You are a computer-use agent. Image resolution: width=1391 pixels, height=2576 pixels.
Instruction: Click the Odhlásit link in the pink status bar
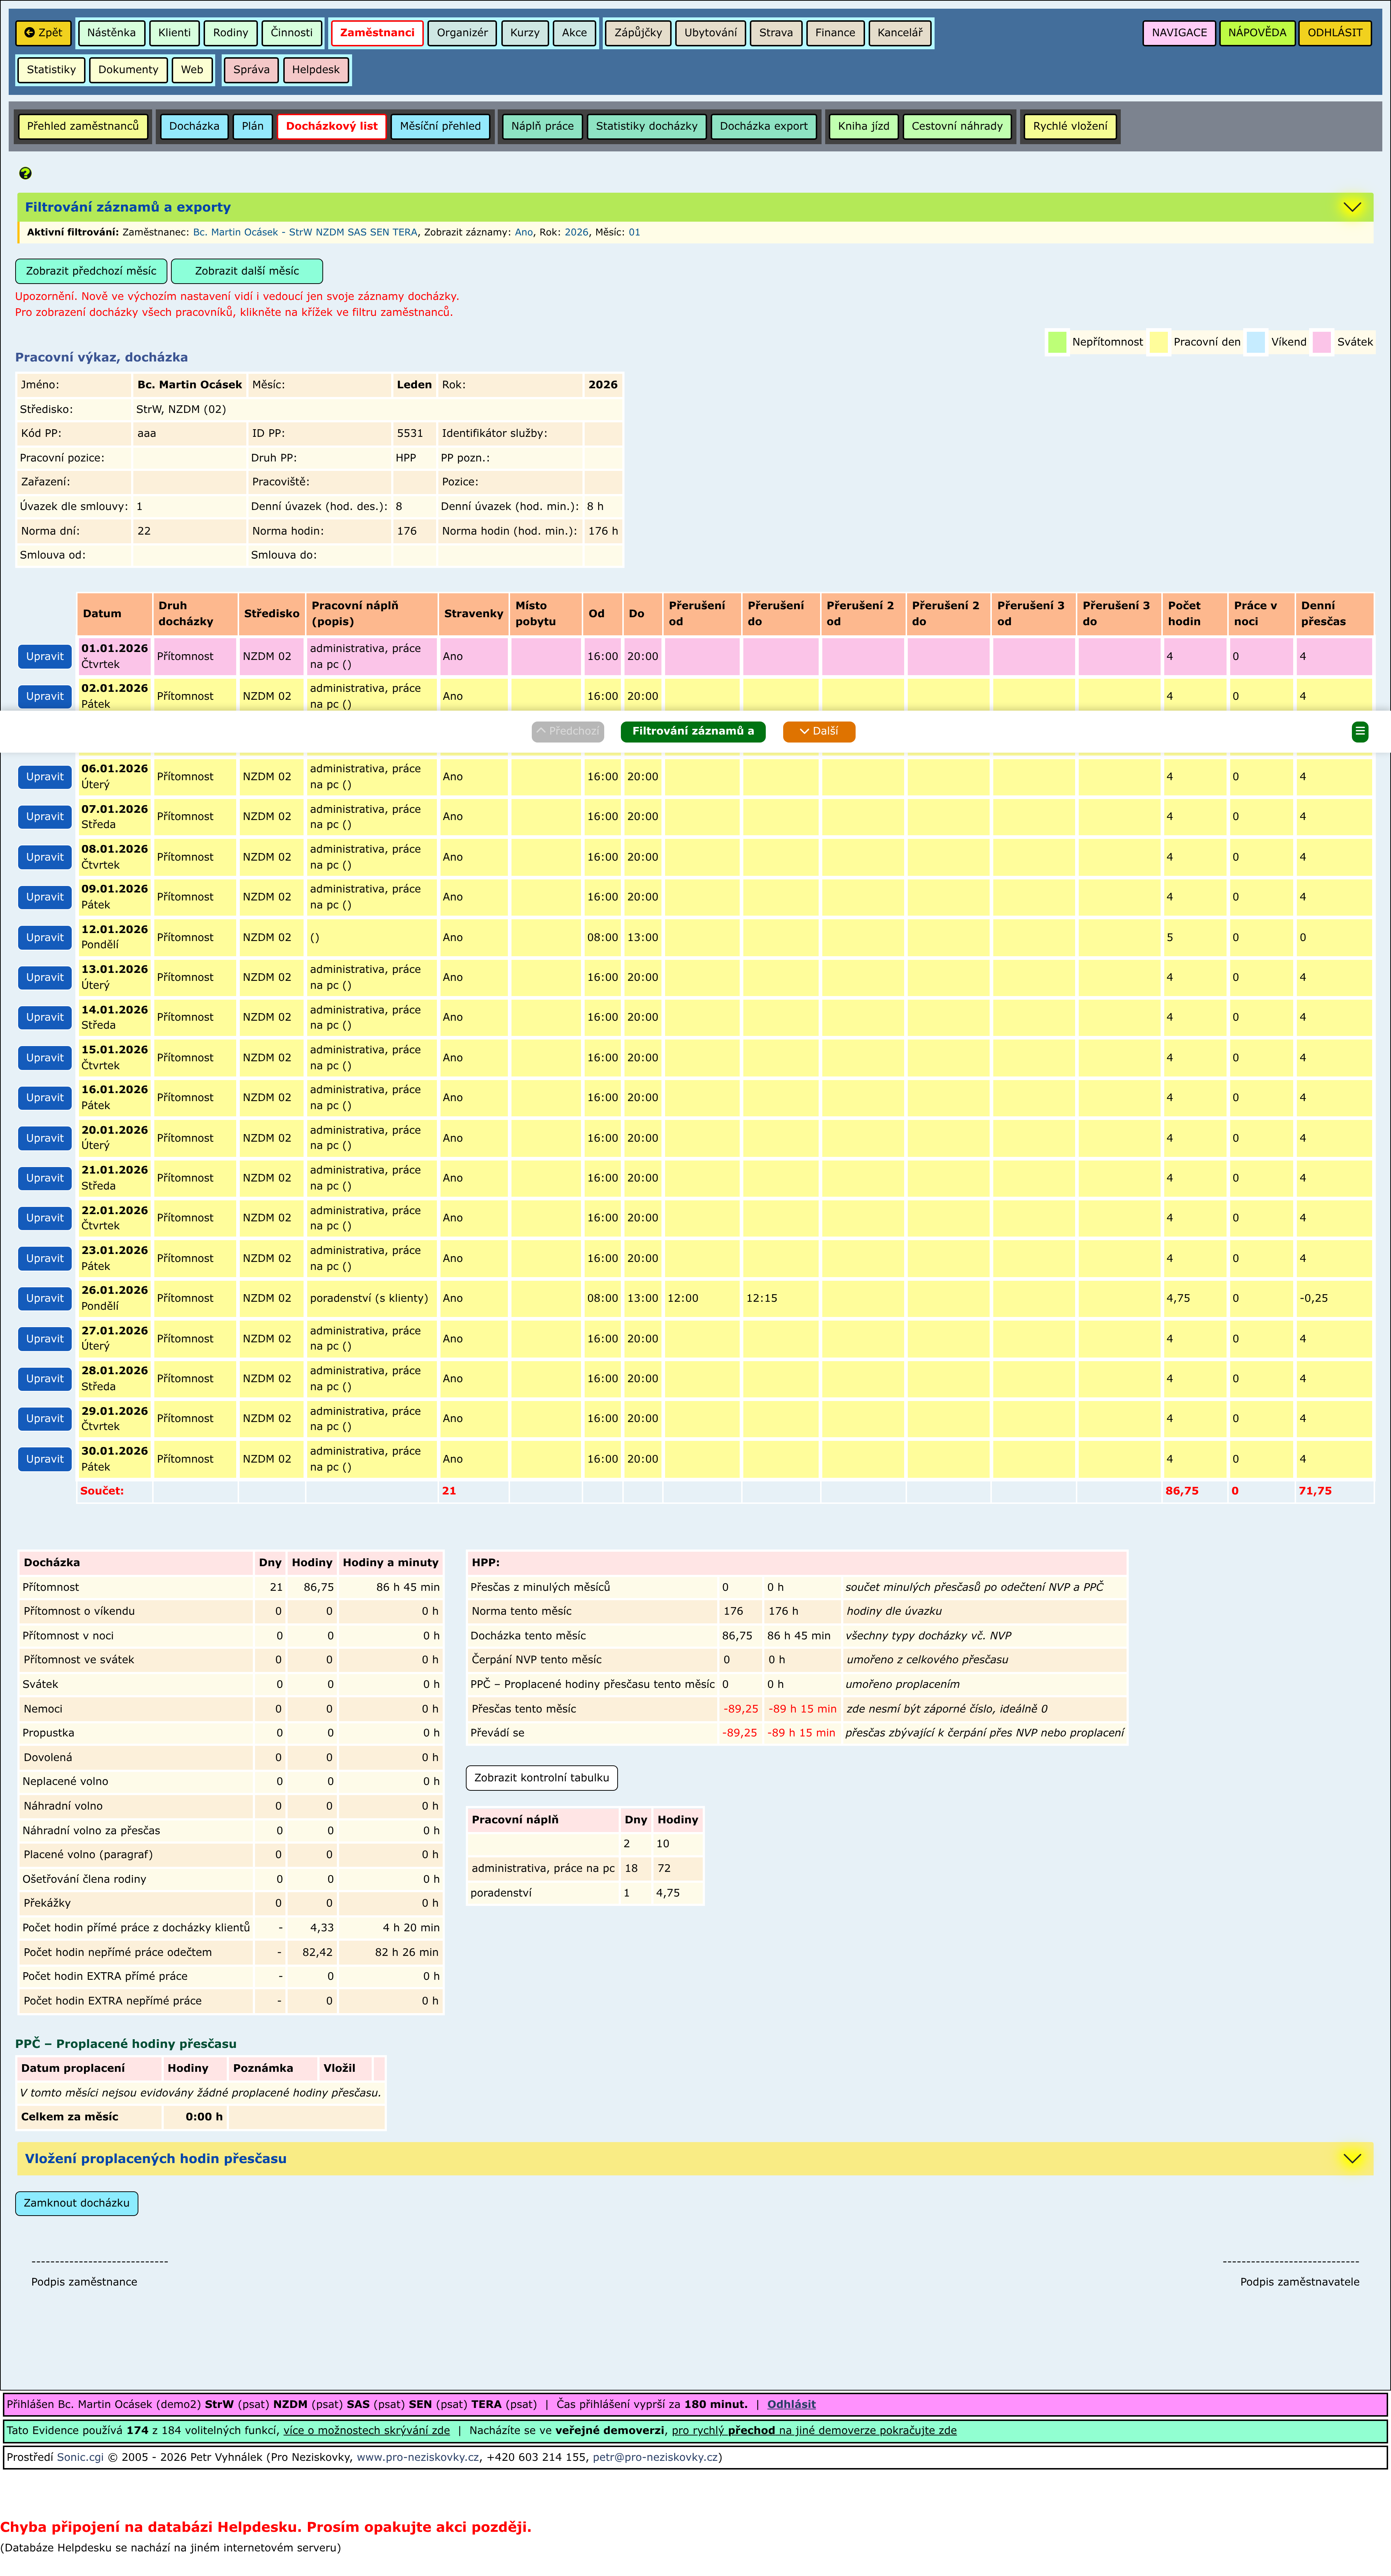[x=791, y=2404]
